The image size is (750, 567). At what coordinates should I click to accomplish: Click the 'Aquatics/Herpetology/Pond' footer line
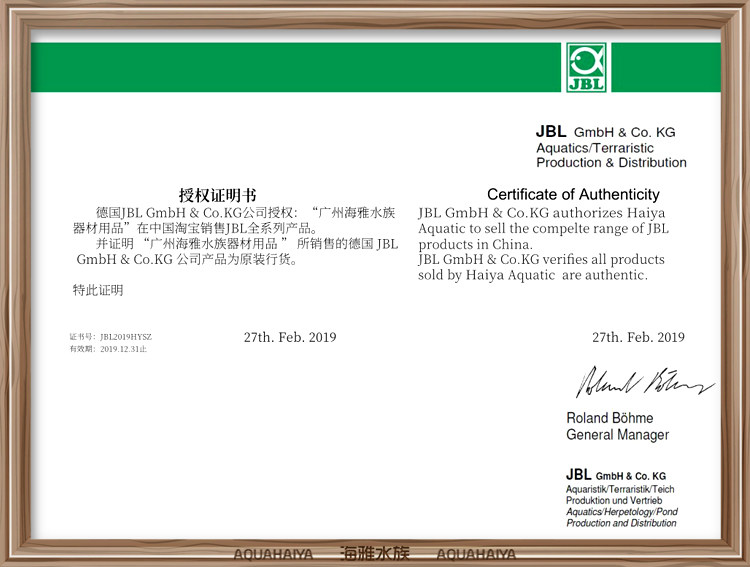coord(622,511)
